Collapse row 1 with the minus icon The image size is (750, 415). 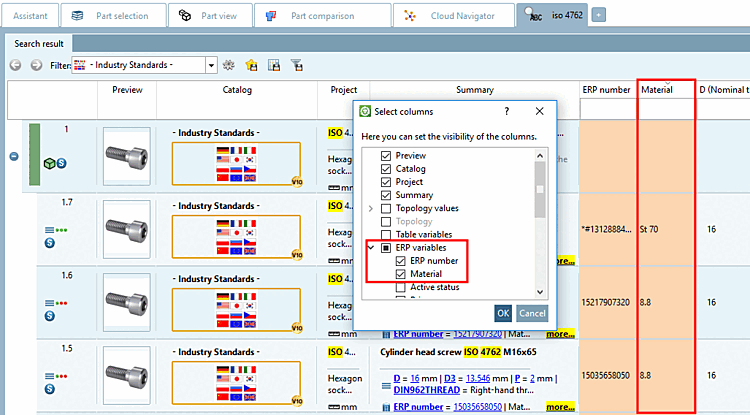(14, 156)
